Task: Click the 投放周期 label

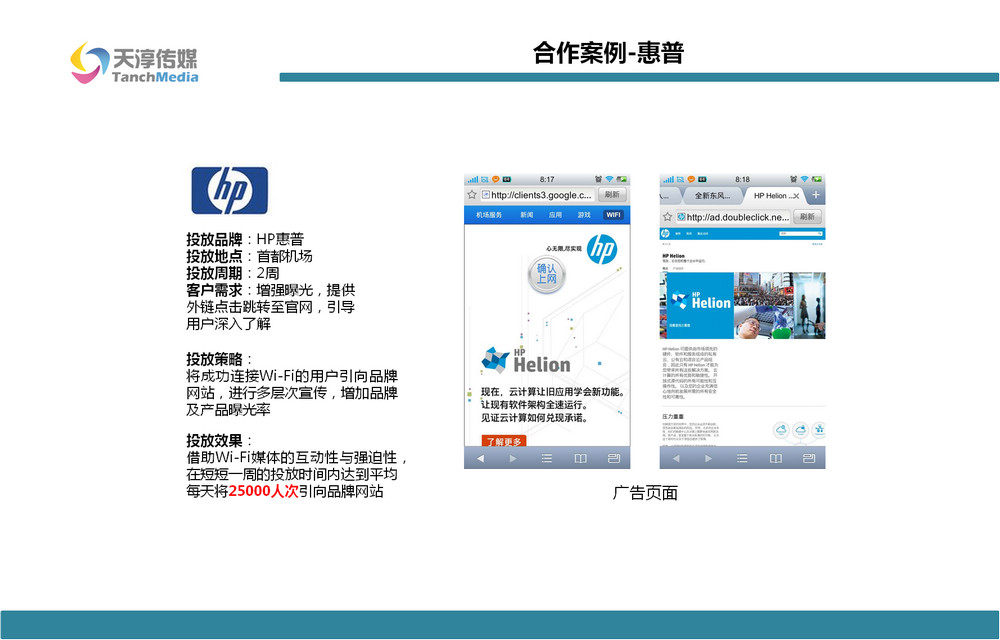Action: 214,273
